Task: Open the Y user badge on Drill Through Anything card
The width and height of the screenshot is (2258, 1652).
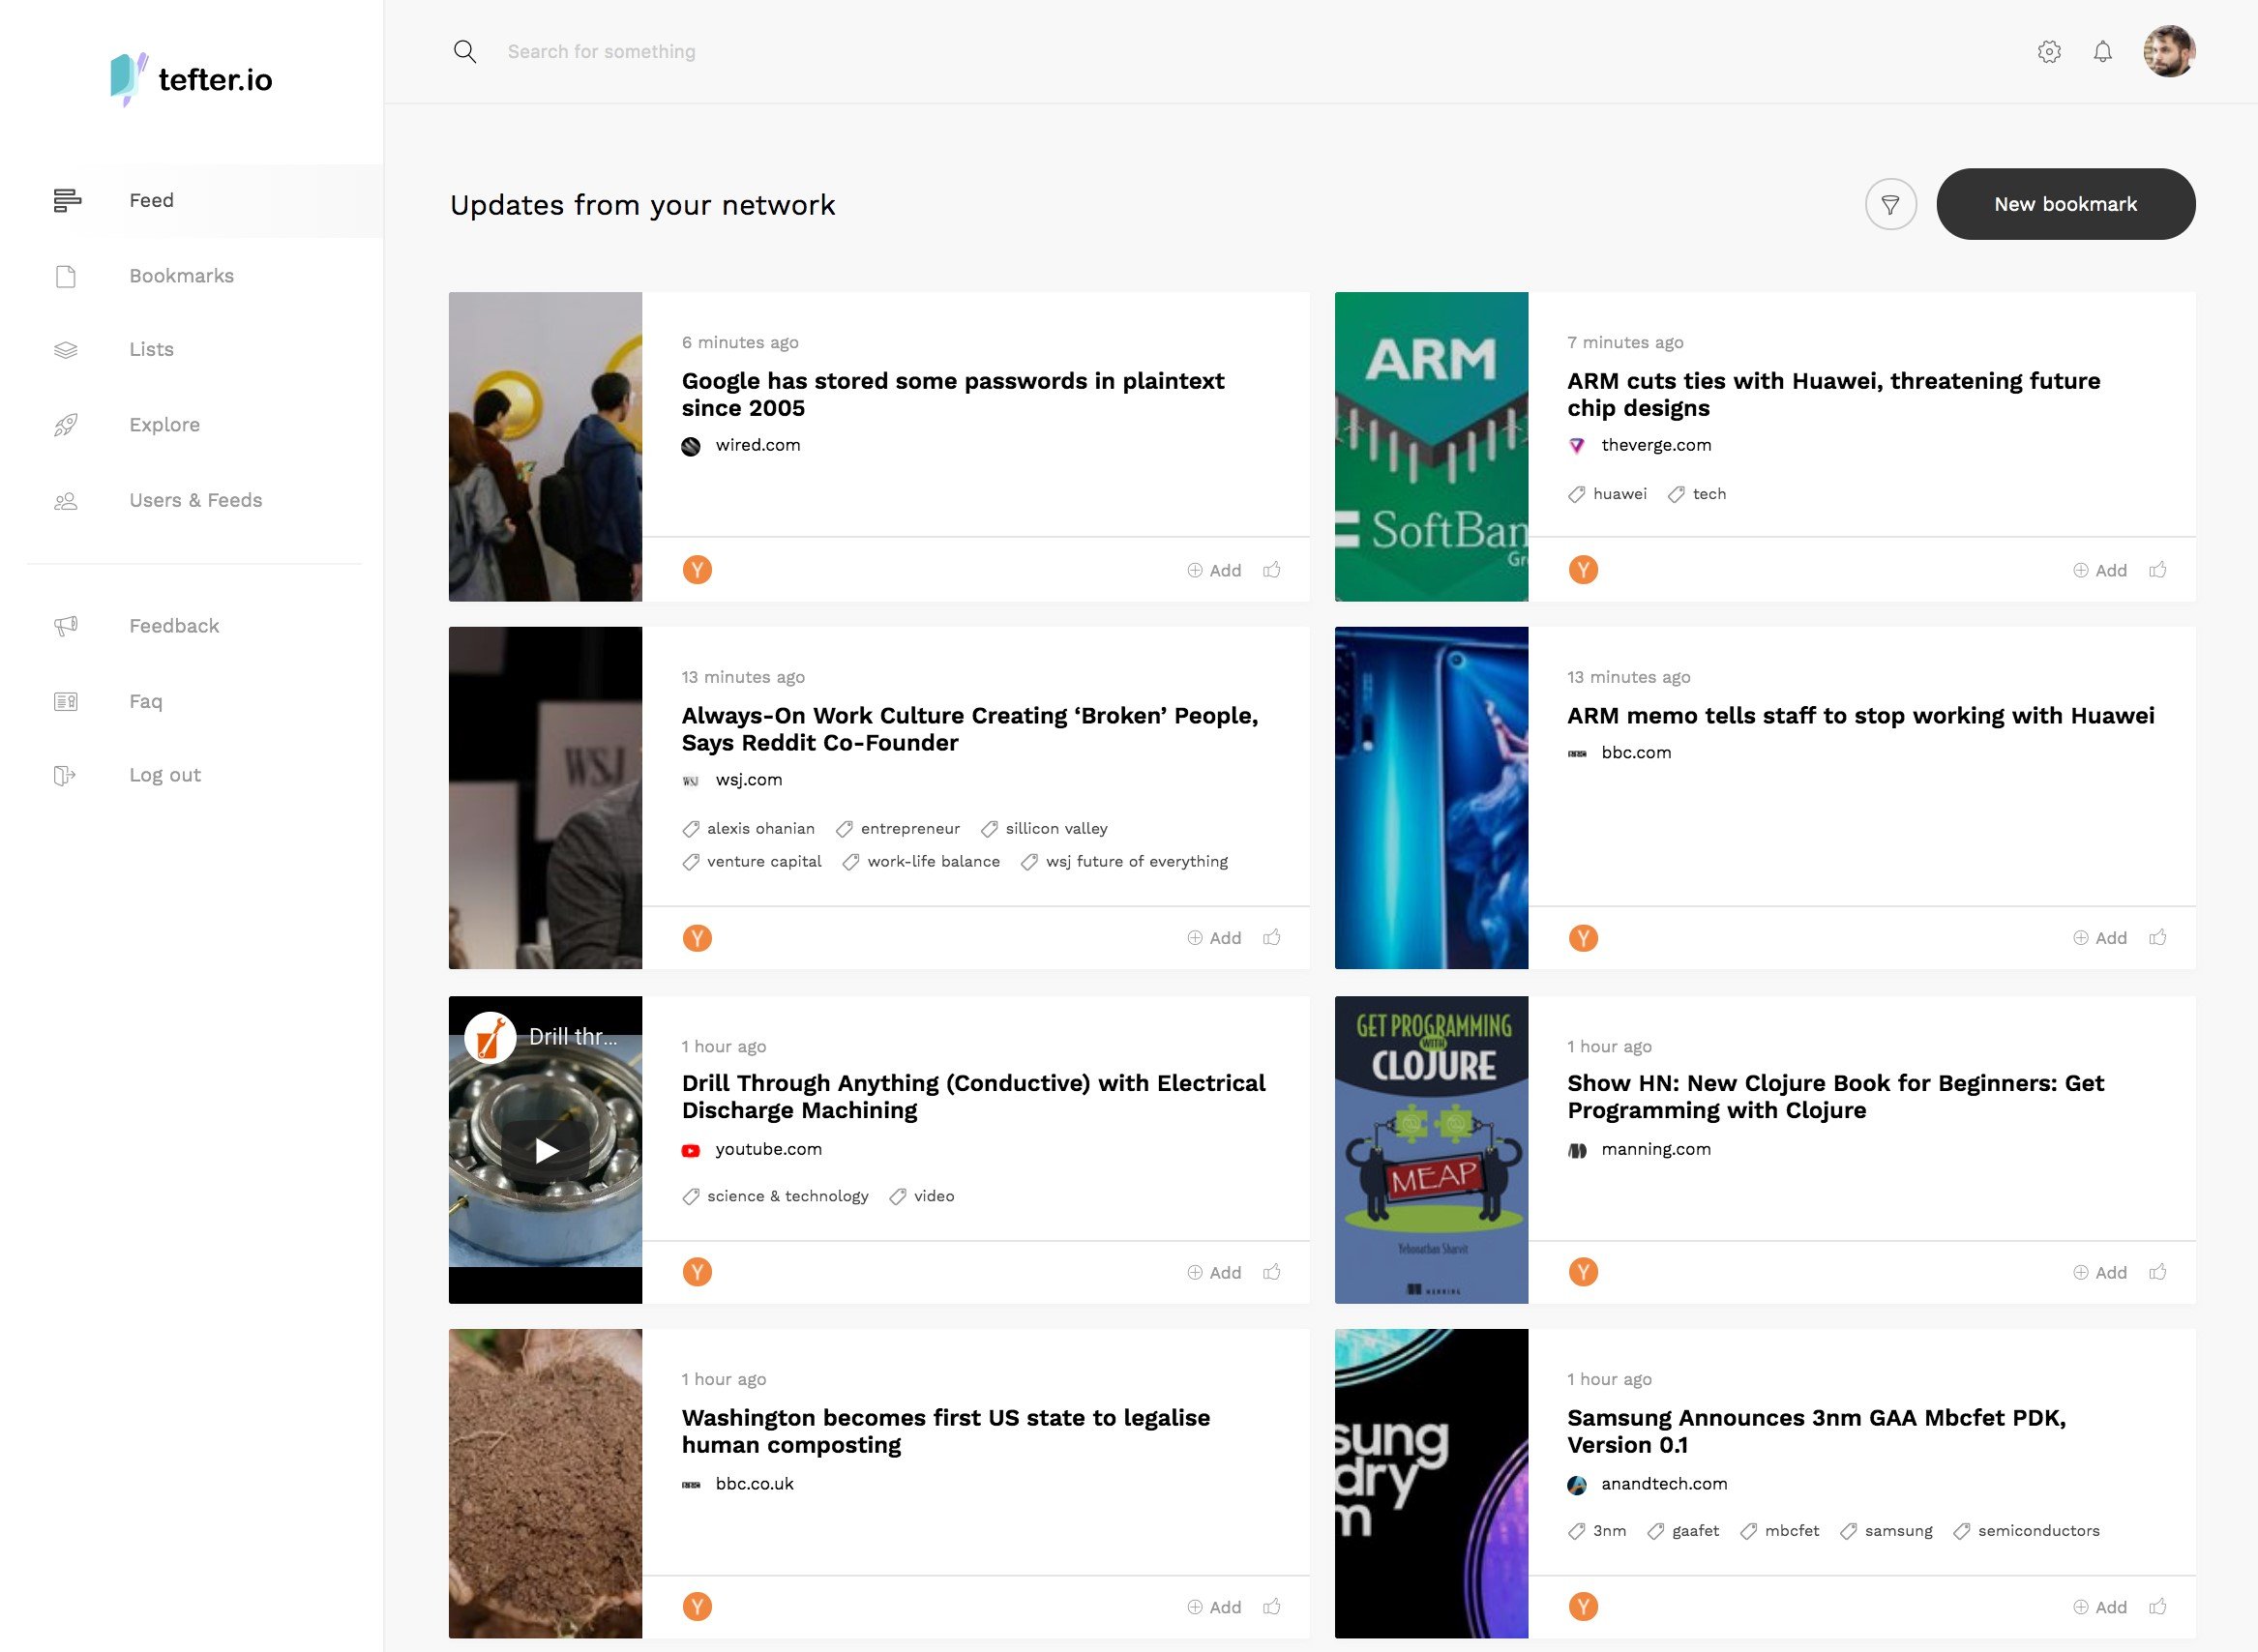Action: pos(697,1272)
